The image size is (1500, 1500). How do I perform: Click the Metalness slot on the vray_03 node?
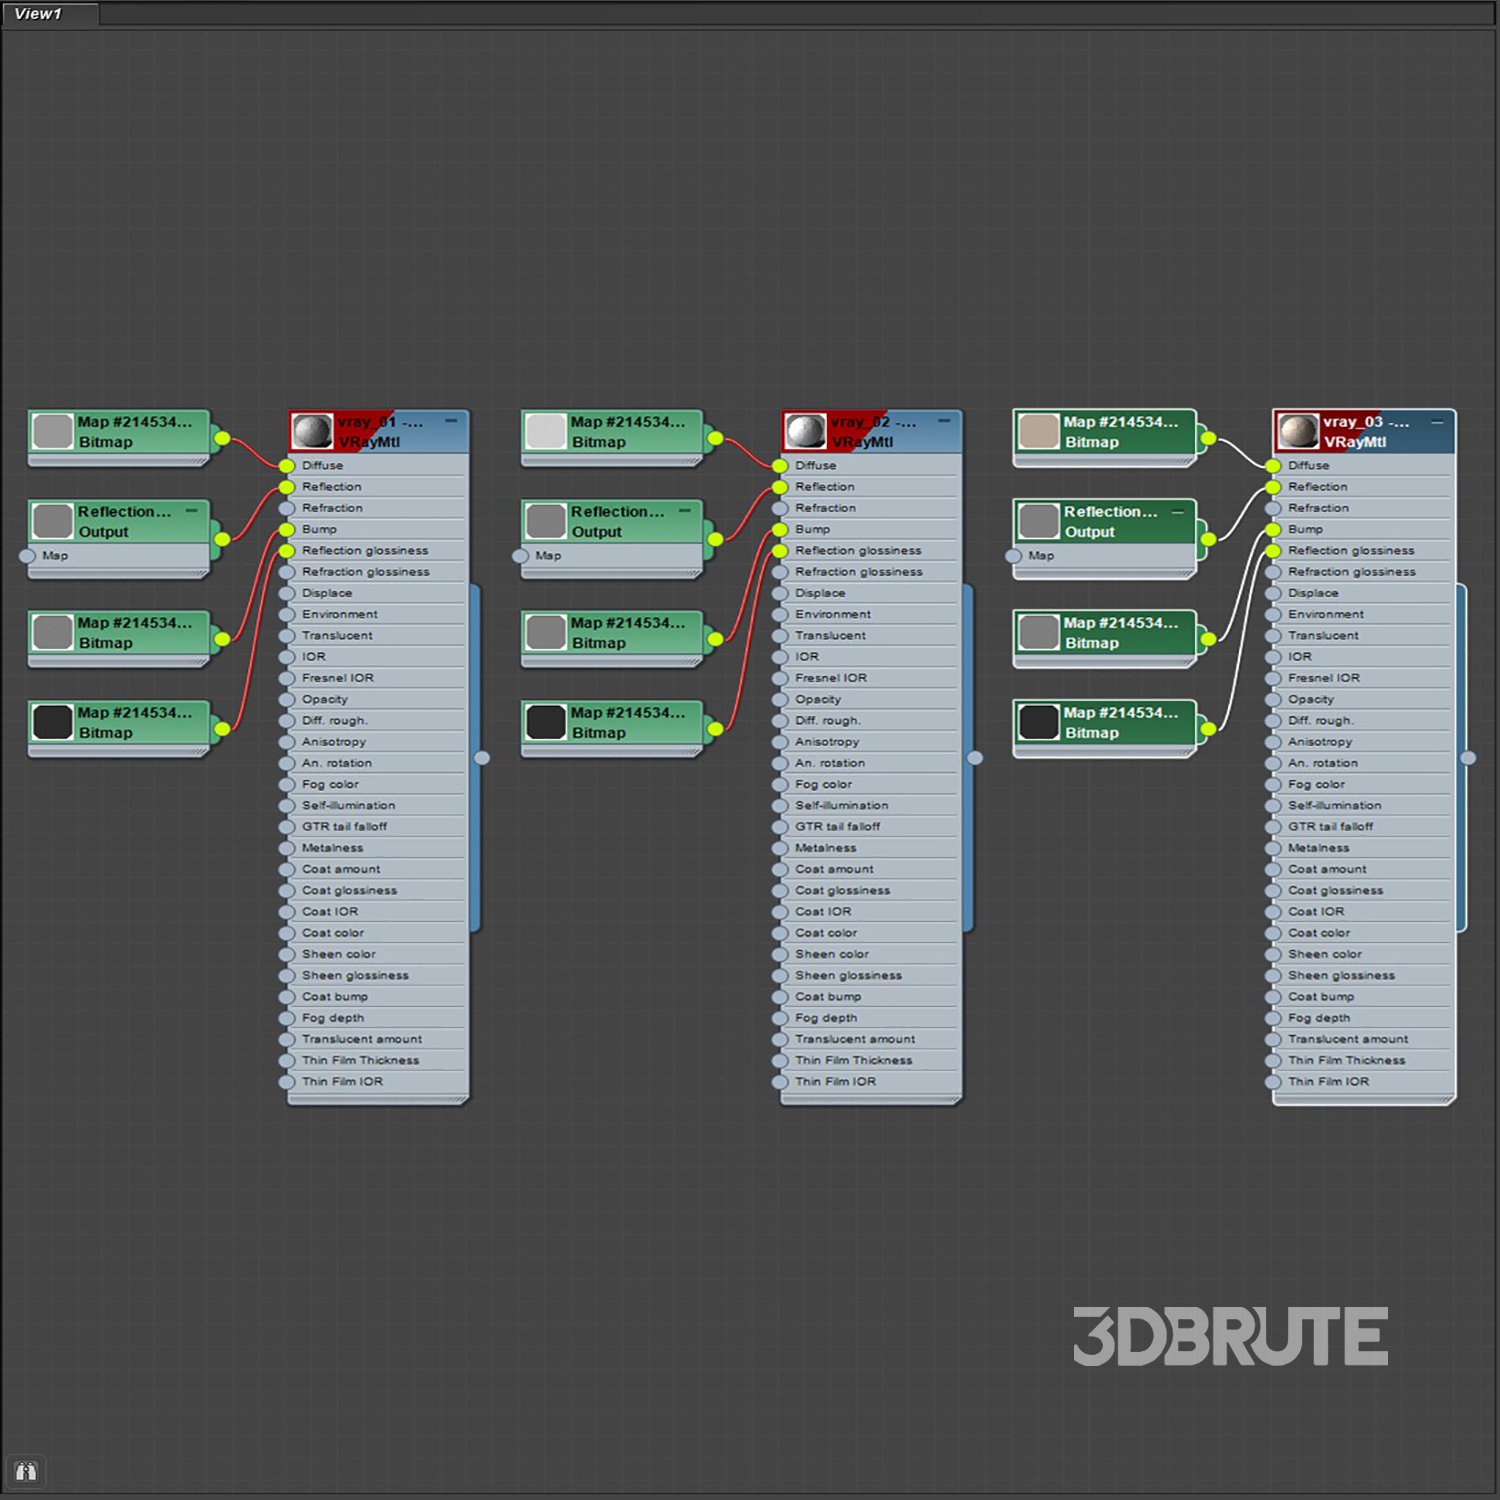(x=1318, y=848)
